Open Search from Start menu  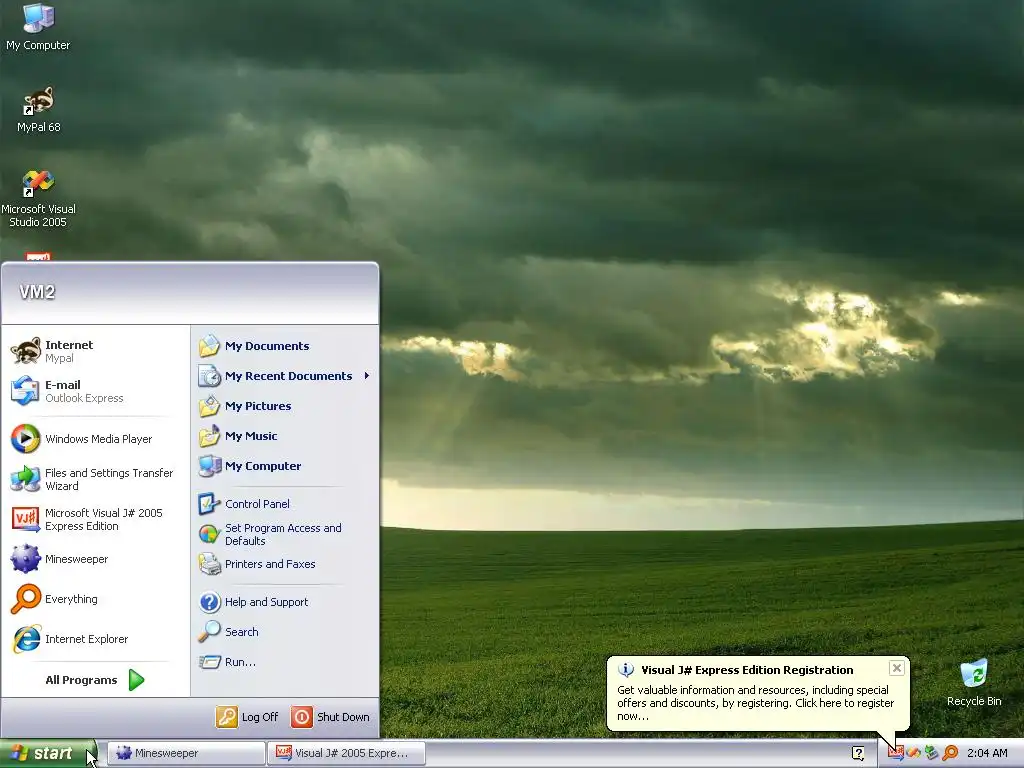click(x=285, y=632)
